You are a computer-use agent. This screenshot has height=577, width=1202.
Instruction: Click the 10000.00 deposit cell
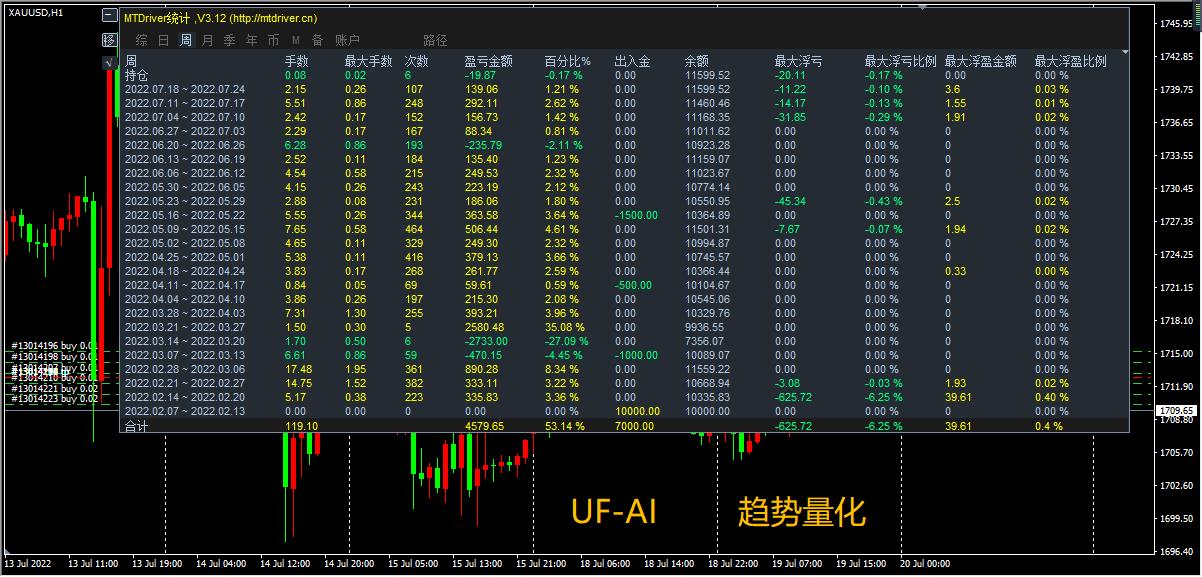coord(637,411)
